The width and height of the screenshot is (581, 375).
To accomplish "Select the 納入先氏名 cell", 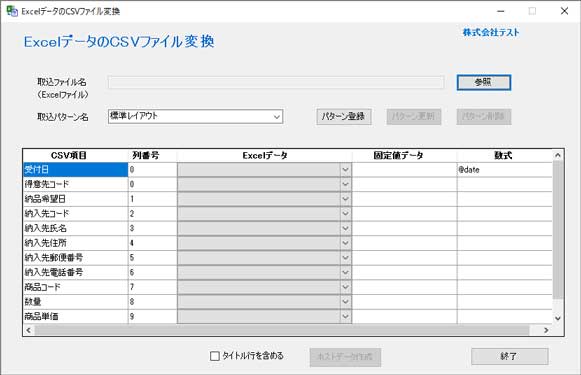I will pyautogui.click(x=76, y=228).
